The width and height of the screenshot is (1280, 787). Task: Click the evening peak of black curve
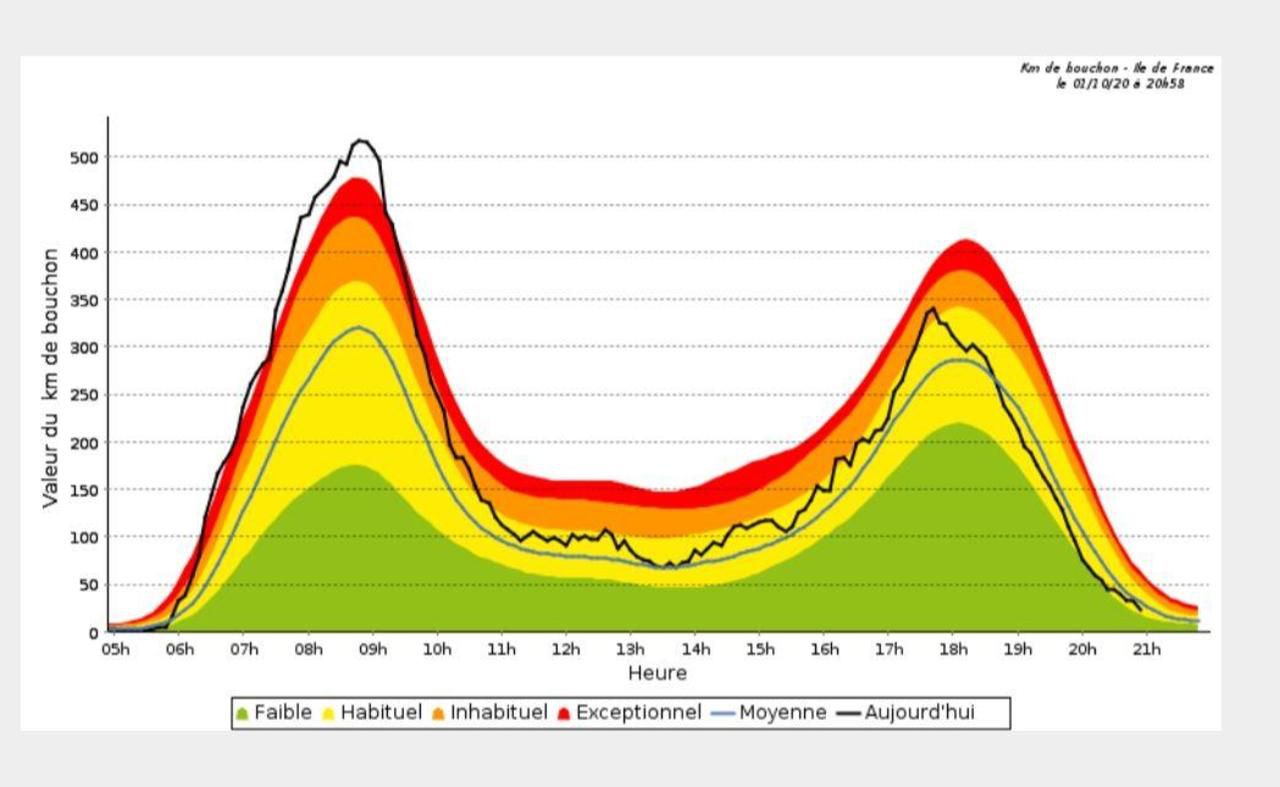[x=932, y=309]
